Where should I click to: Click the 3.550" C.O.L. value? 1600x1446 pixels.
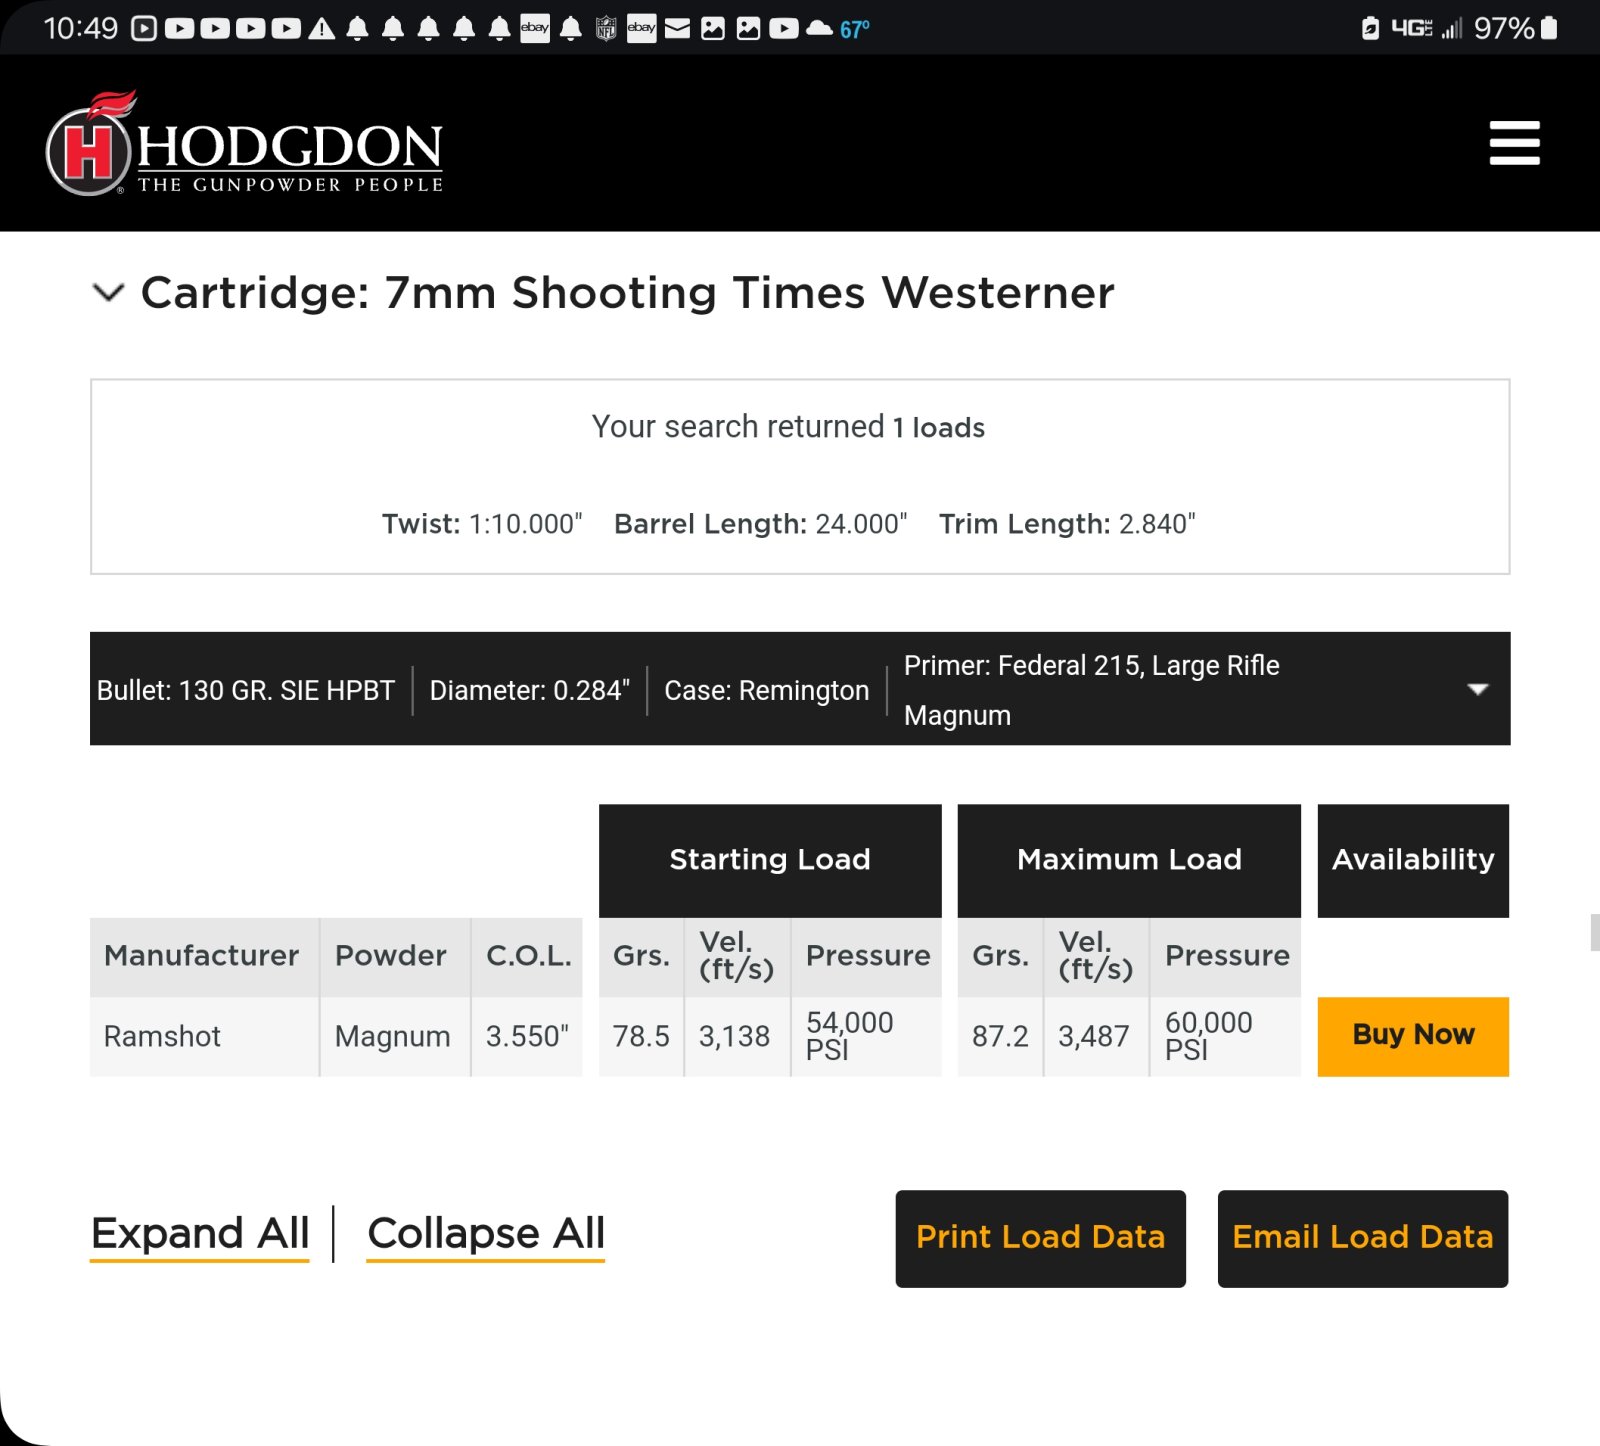click(x=527, y=1037)
